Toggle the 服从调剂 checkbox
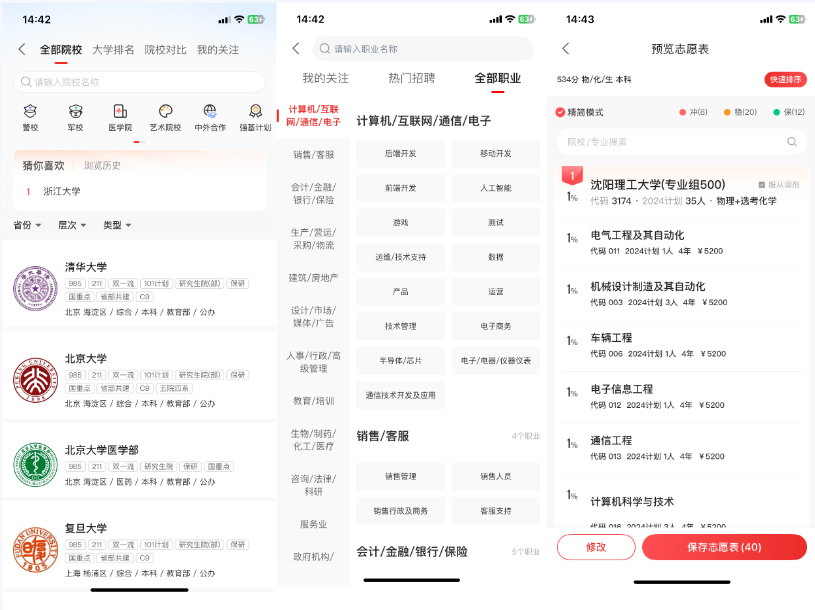815x610 pixels. (x=762, y=184)
